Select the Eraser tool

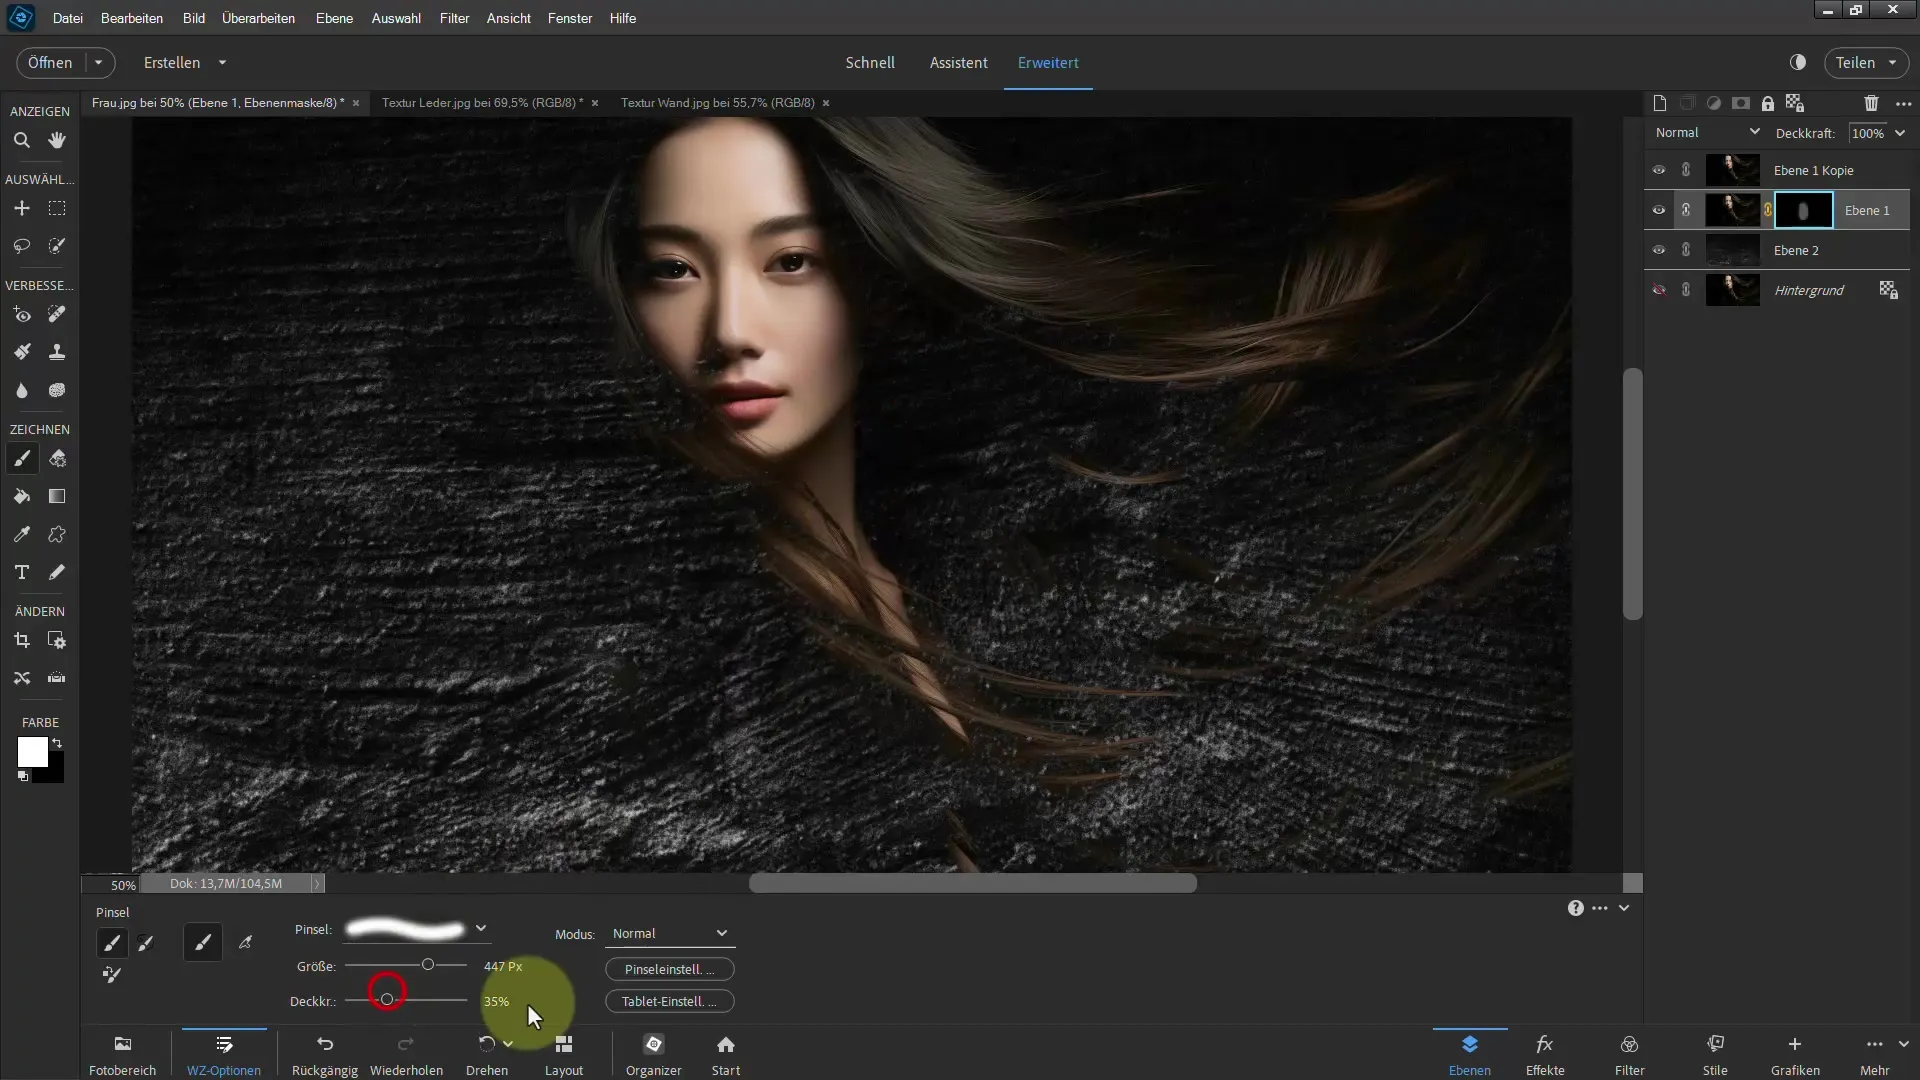click(x=57, y=459)
